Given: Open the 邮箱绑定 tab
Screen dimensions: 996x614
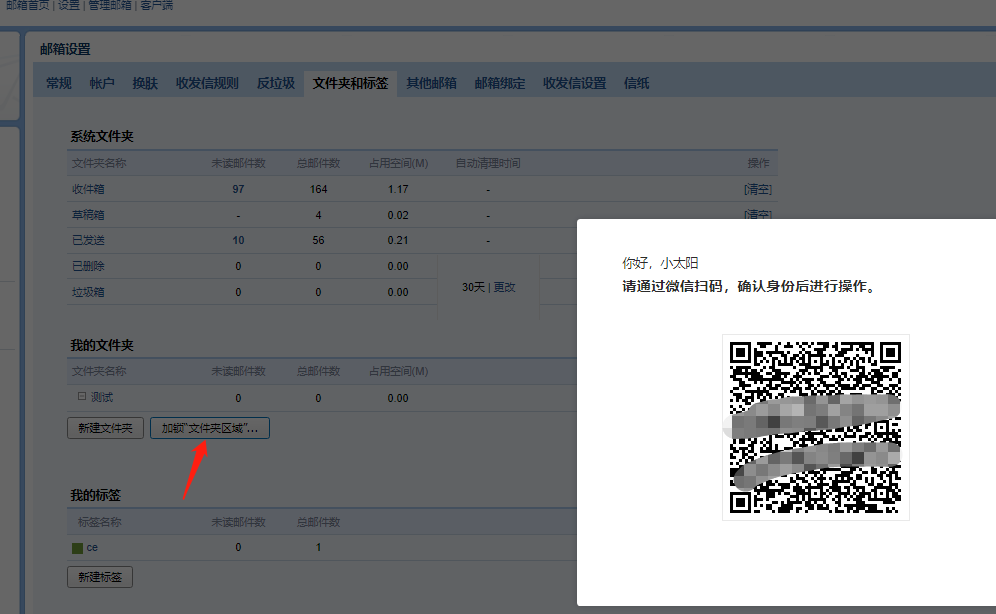Looking at the screenshot, I should coord(500,83).
